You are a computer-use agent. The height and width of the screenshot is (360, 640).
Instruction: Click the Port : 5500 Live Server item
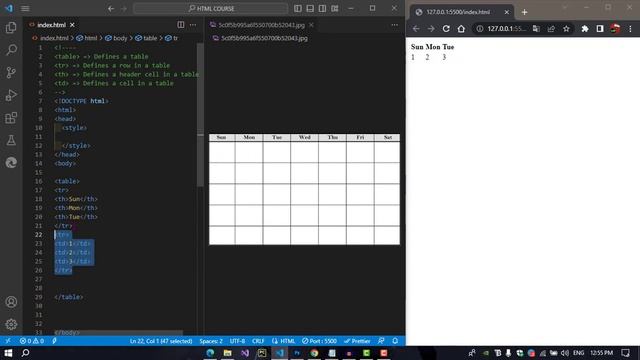pos(319,341)
